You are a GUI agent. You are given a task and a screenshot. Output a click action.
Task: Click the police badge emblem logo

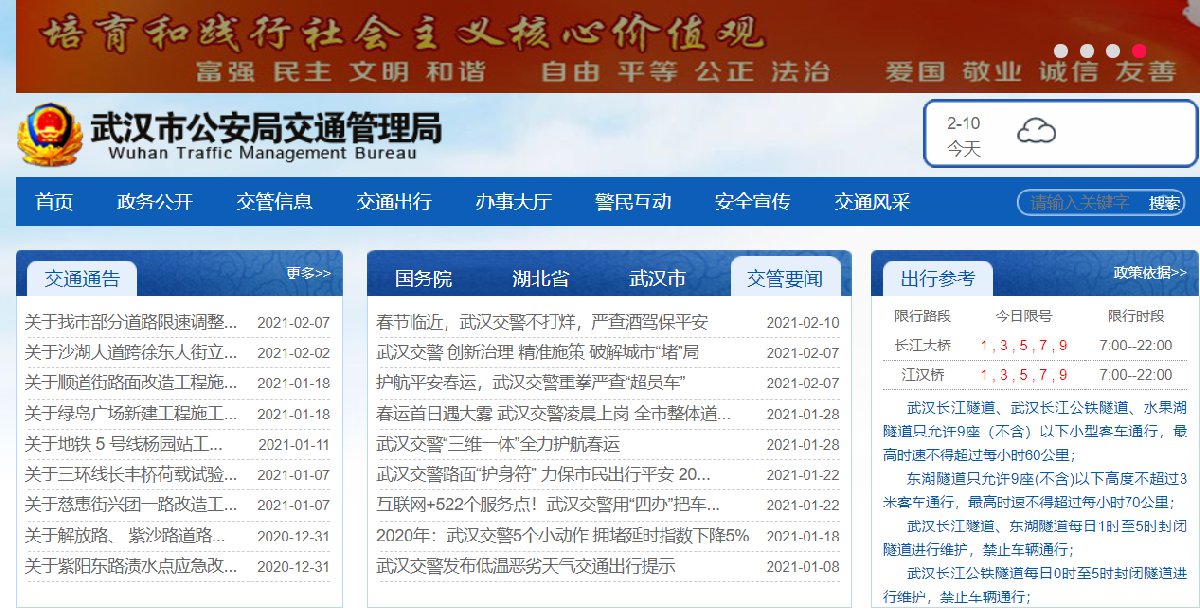49,133
